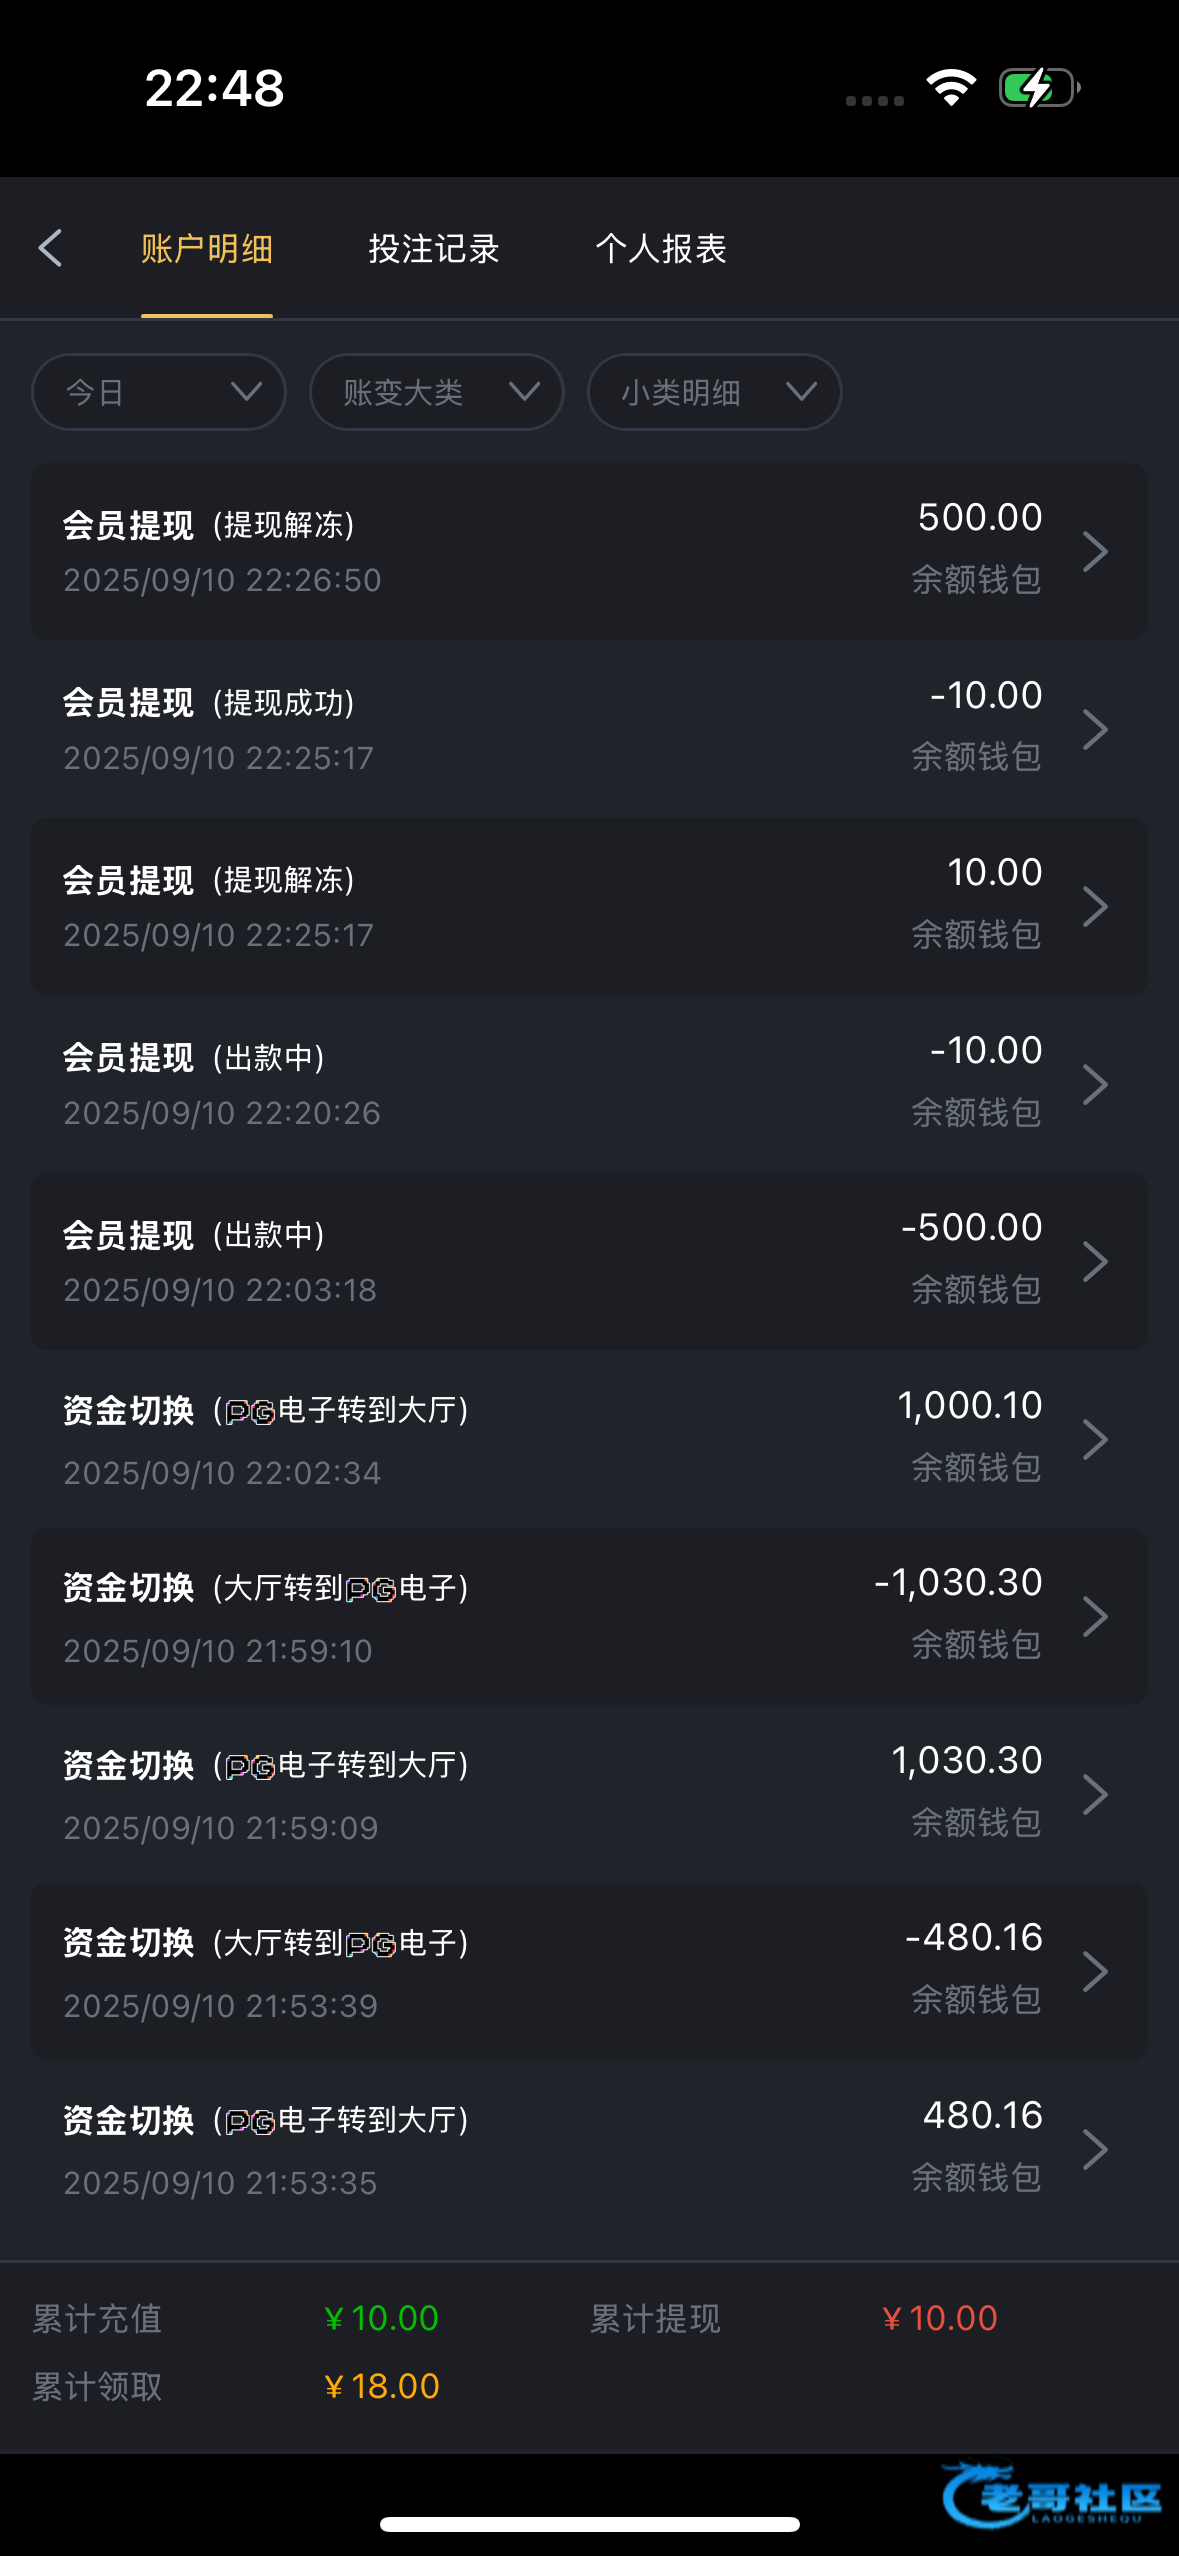Open the 账变大类 category dropdown
Image resolution: width=1179 pixels, height=2556 pixels.
point(436,392)
